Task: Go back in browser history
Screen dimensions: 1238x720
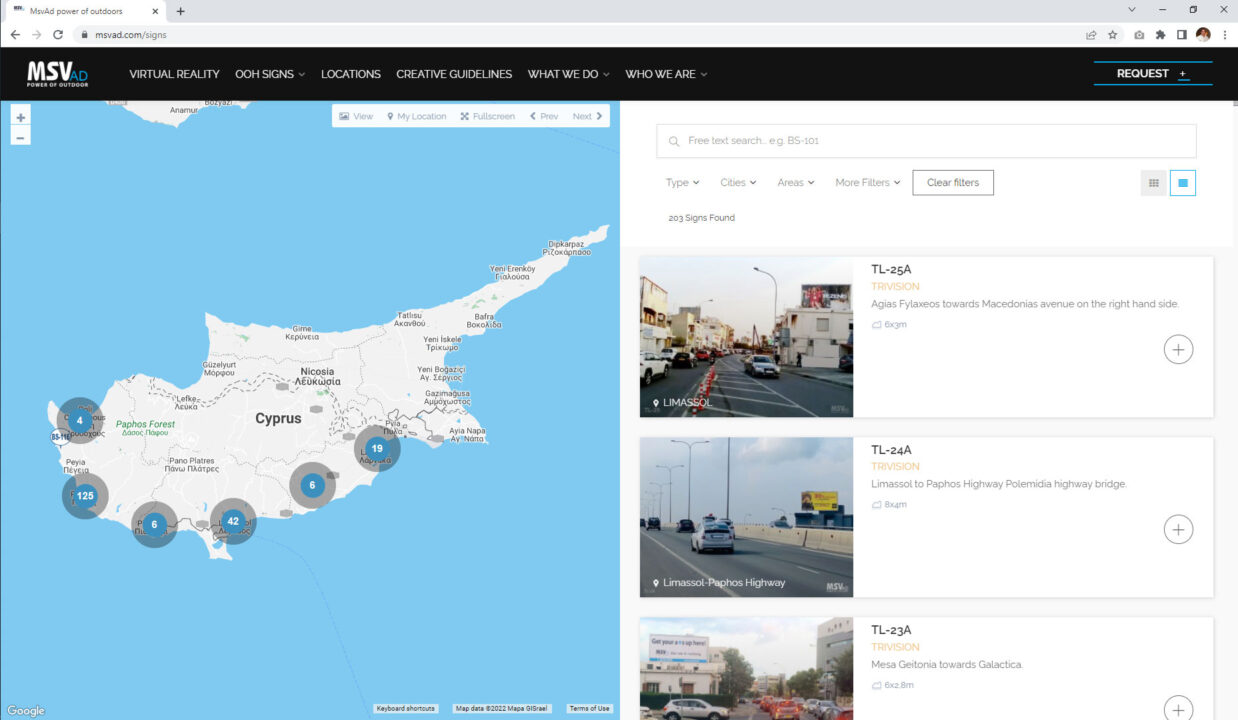Action: (x=15, y=34)
